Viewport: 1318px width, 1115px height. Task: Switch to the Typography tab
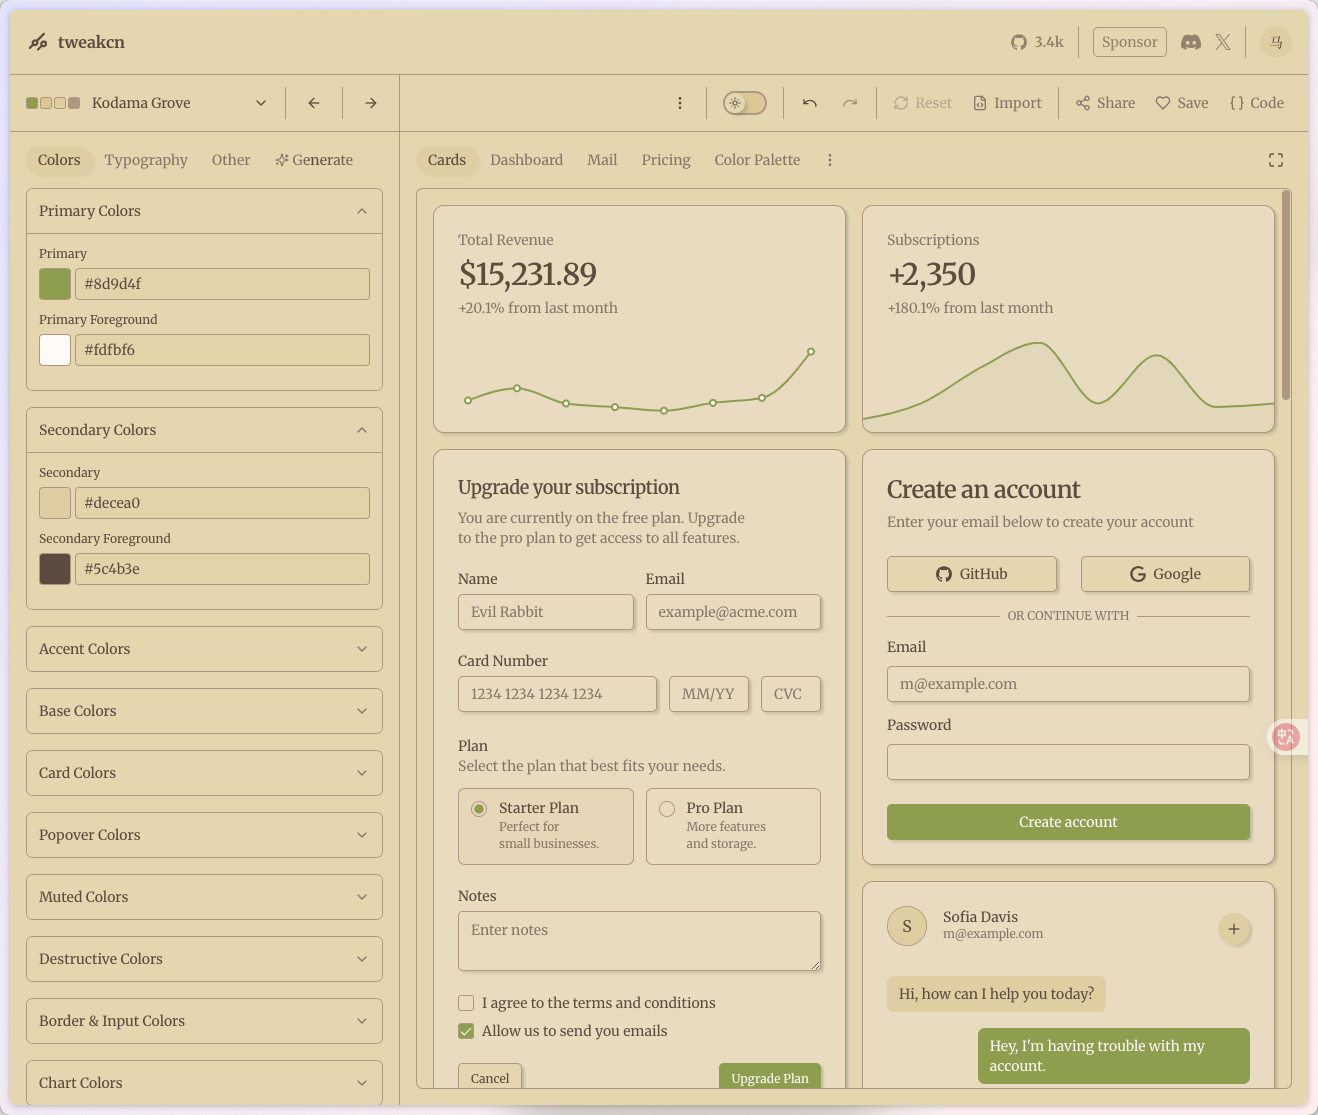pyautogui.click(x=146, y=160)
